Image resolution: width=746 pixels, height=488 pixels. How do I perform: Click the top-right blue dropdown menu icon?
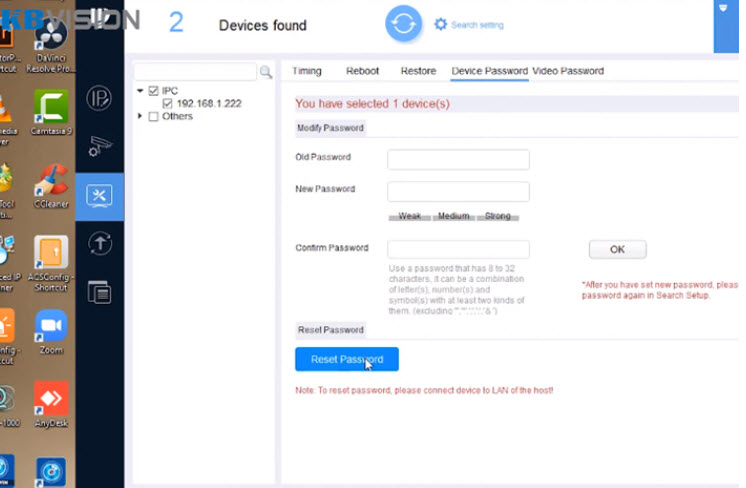[x=723, y=8]
